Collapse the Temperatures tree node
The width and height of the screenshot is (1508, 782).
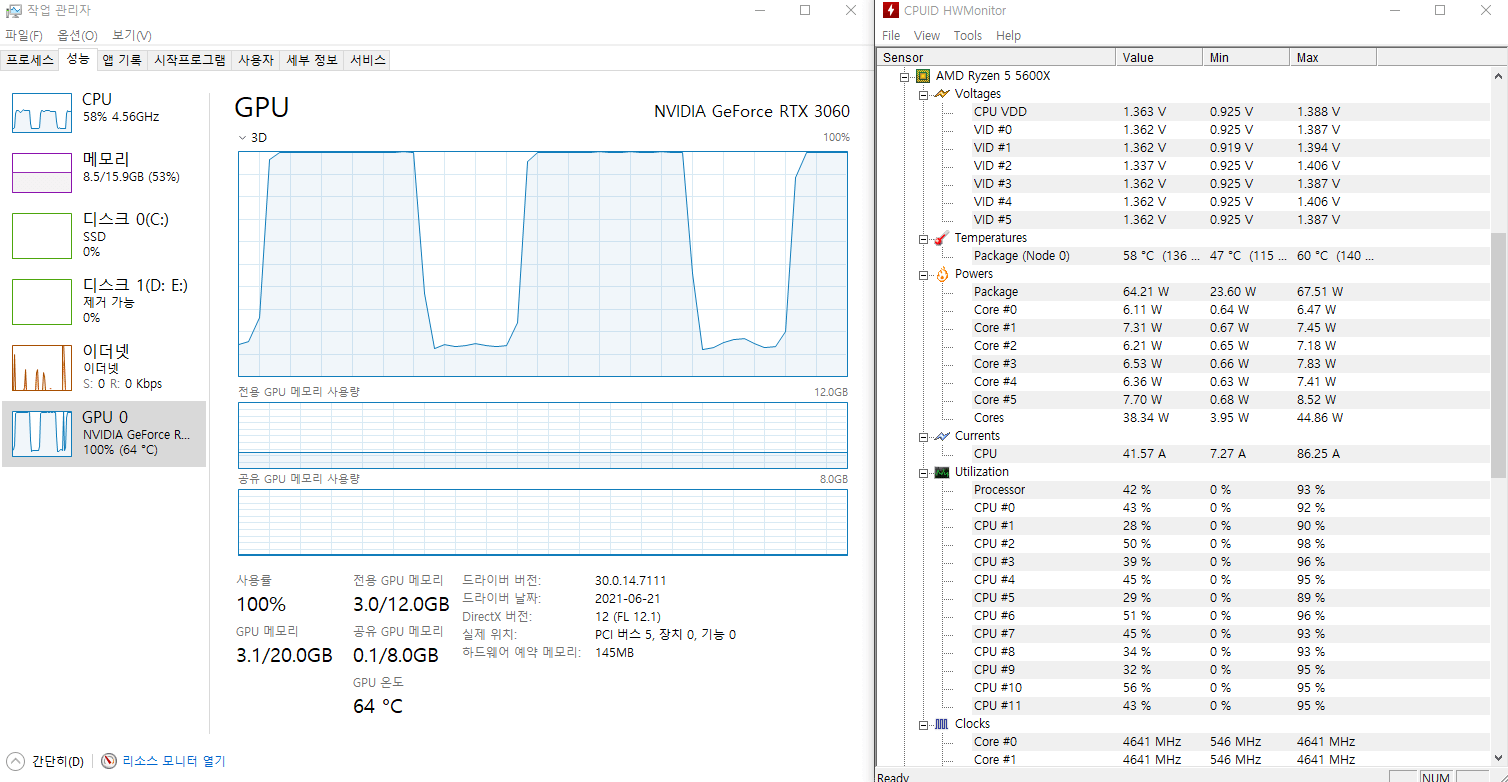tap(923, 238)
